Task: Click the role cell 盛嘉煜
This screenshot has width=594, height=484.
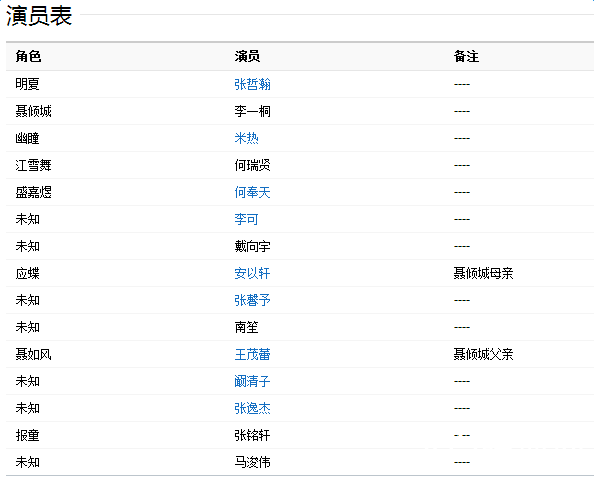Action: (33, 192)
